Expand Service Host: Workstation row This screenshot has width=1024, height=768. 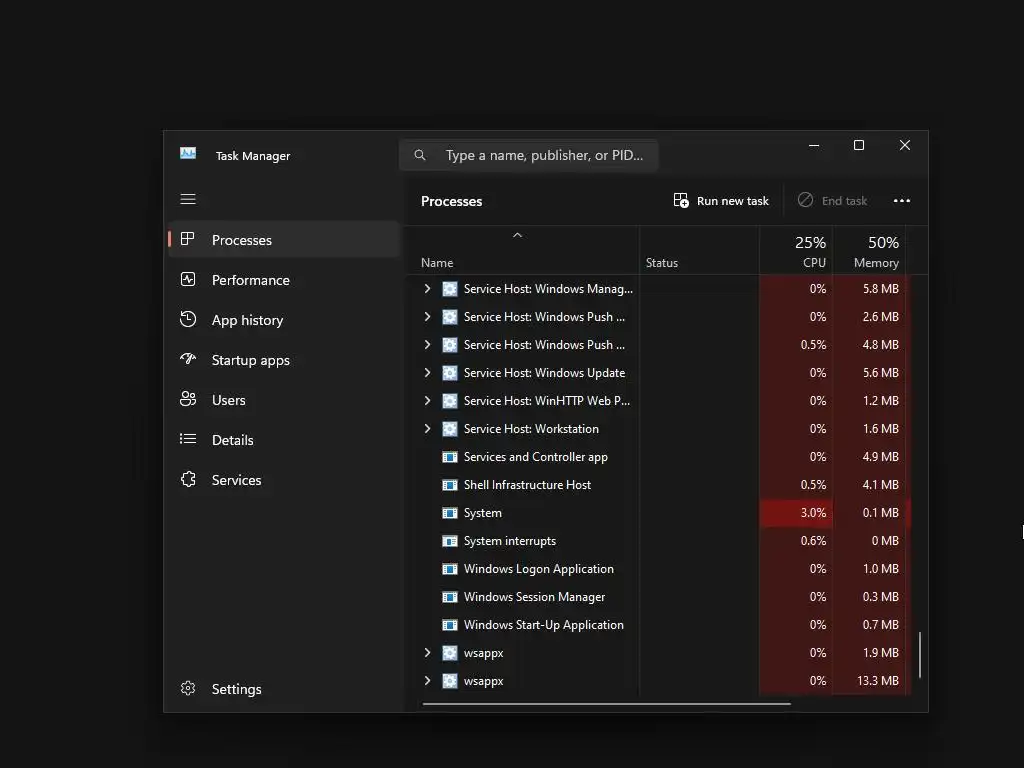[427, 429]
